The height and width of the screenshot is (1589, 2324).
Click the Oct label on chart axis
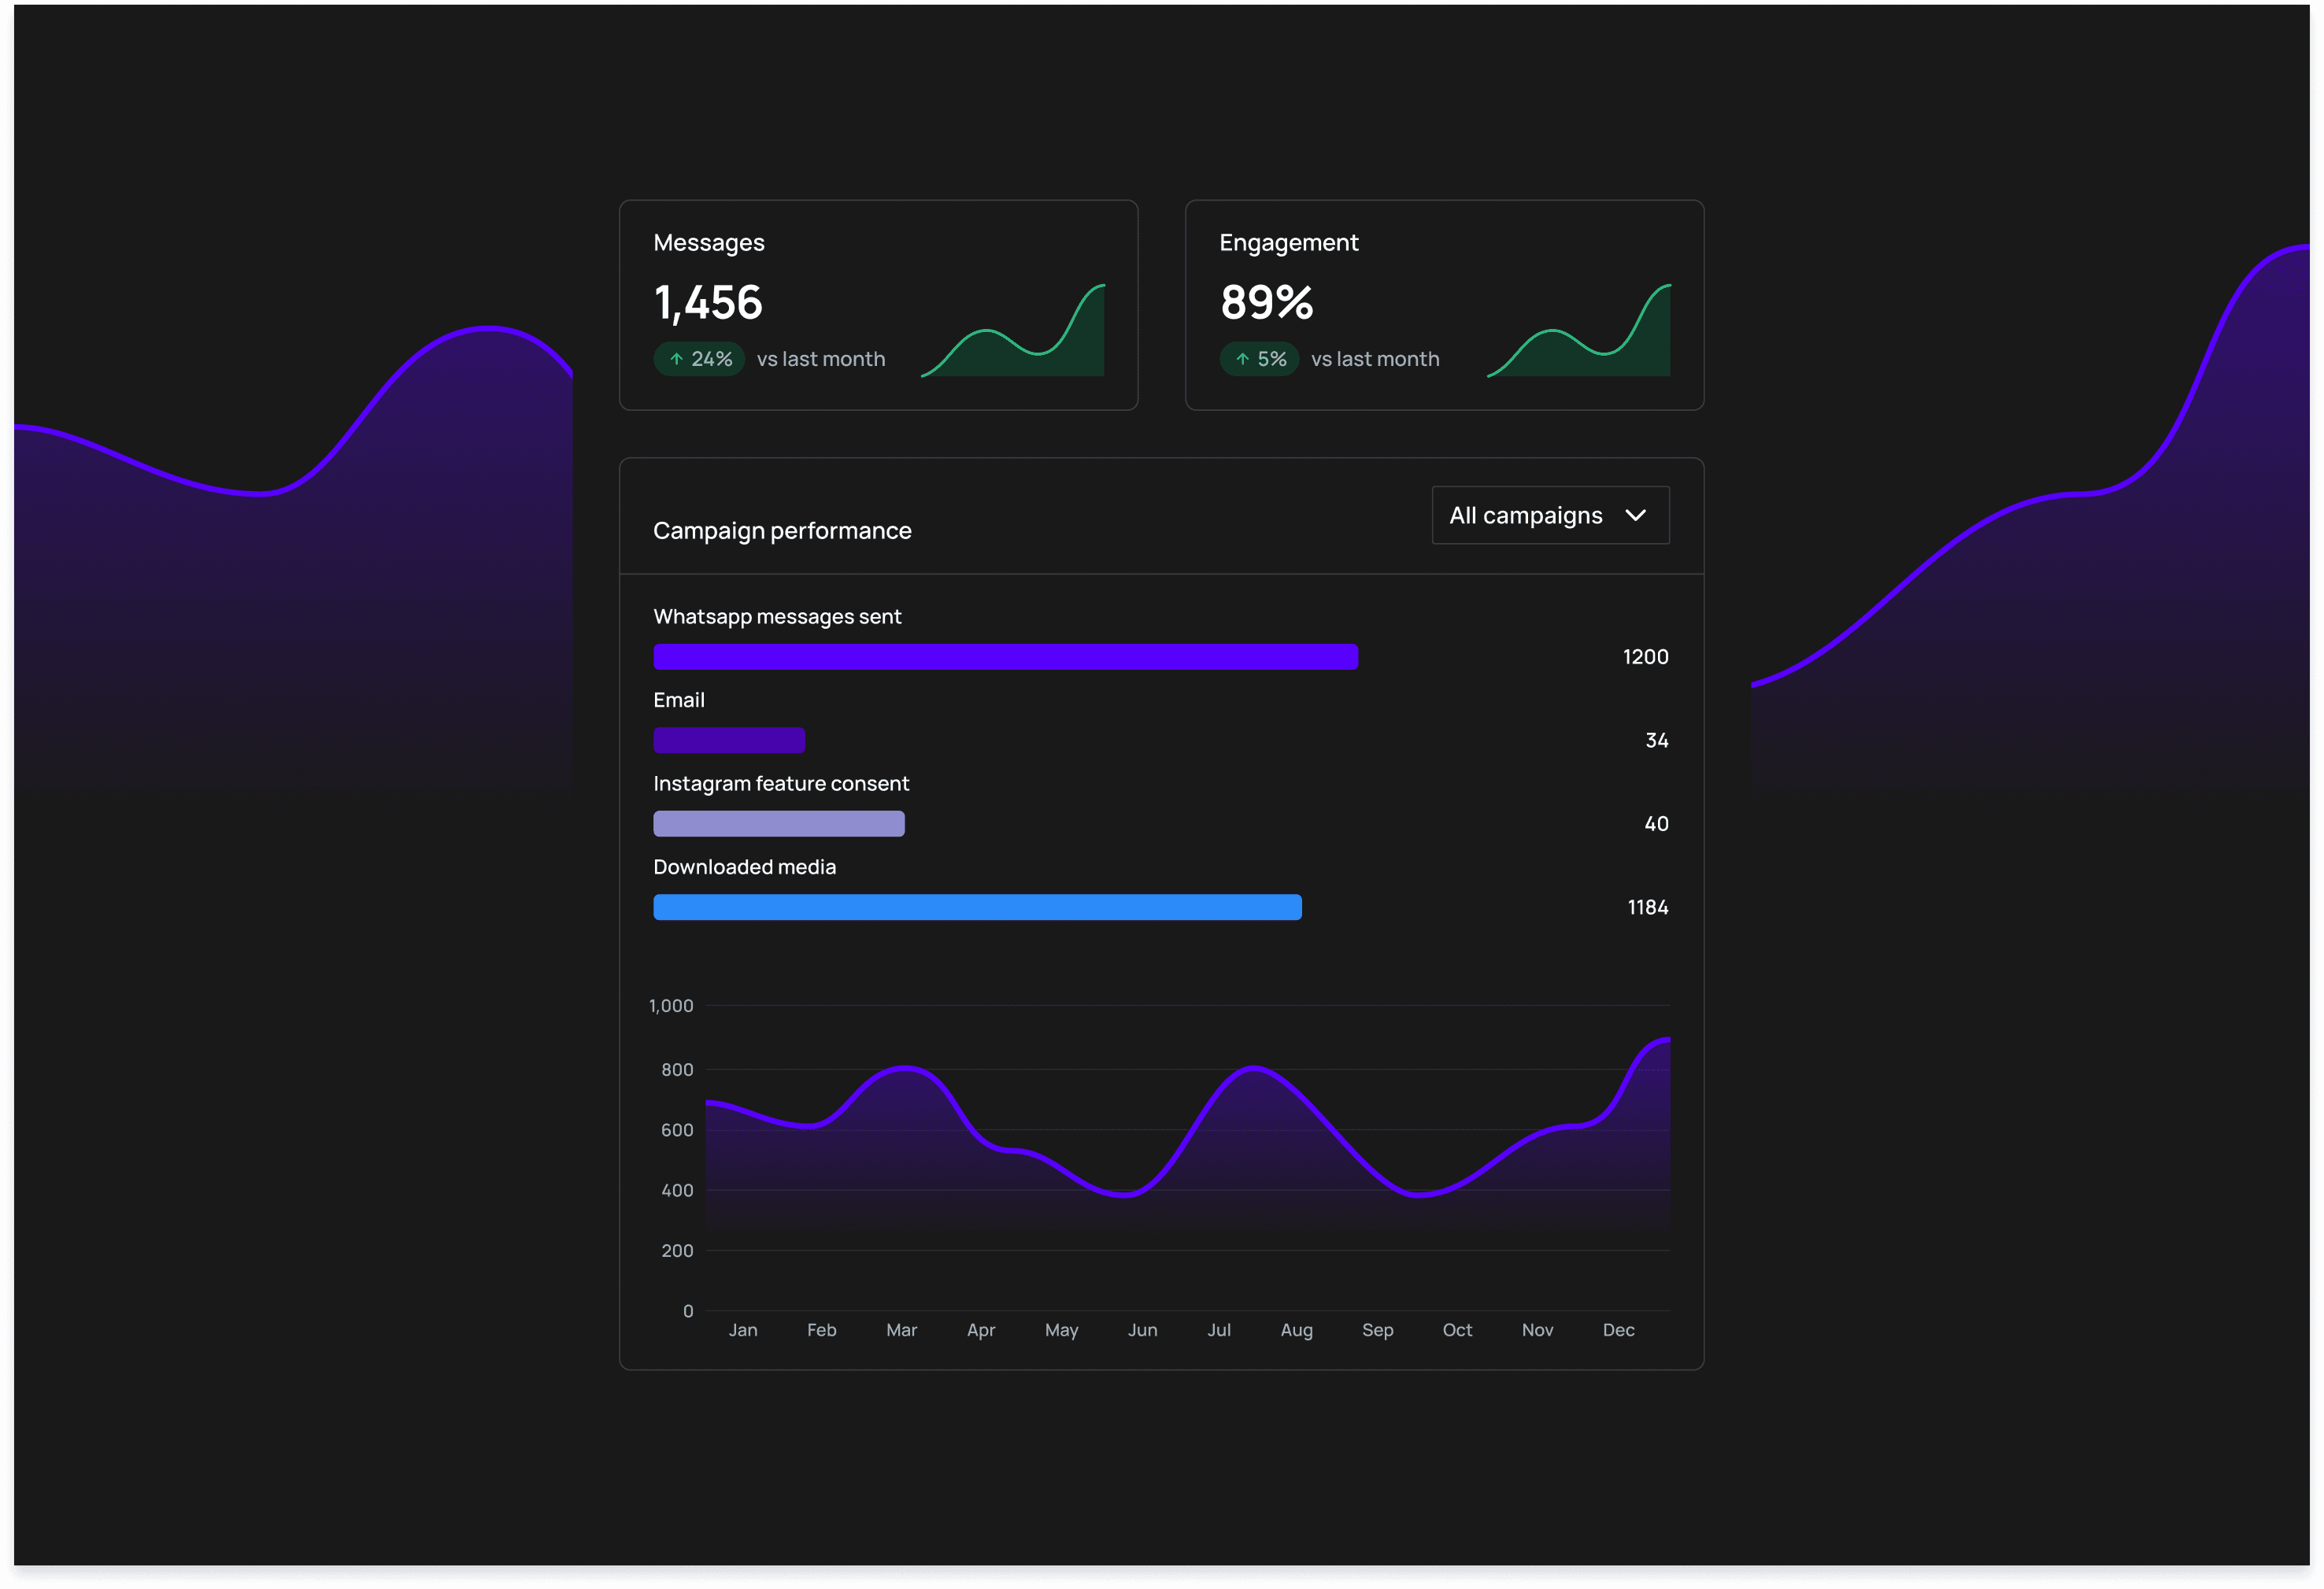1457,1330
